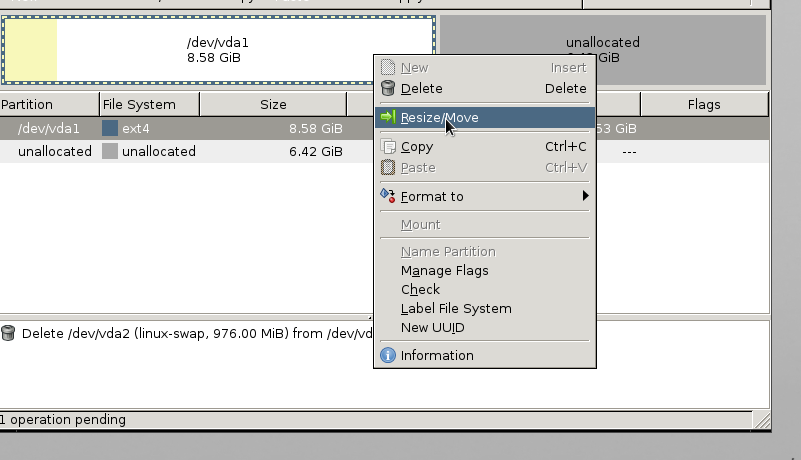Choose Manage Flags from context menu
Viewport: 801px width, 460px height.
point(444,270)
